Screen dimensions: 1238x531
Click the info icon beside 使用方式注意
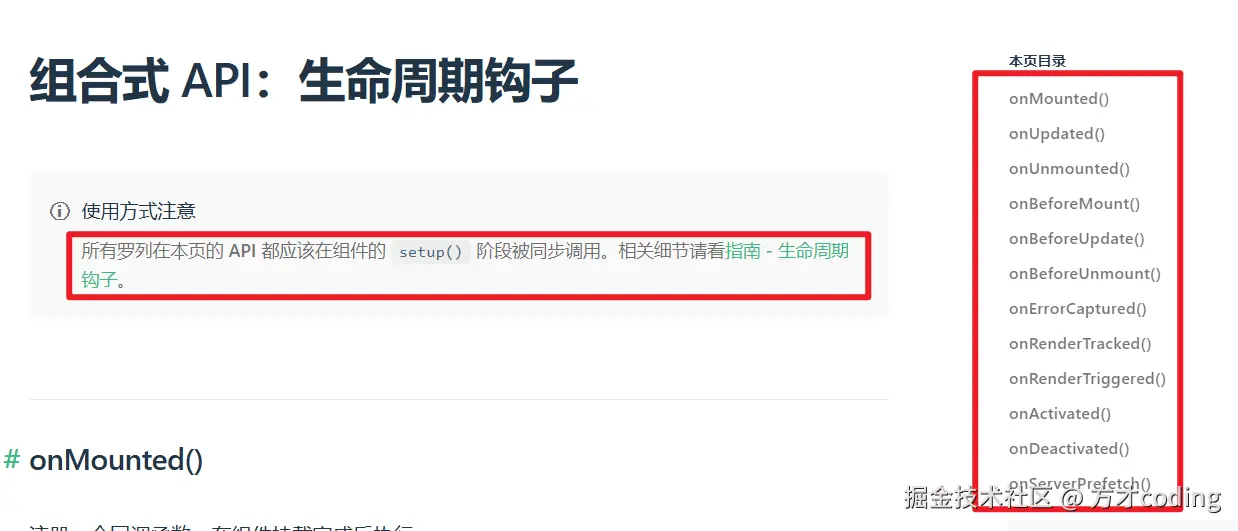[x=60, y=211]
